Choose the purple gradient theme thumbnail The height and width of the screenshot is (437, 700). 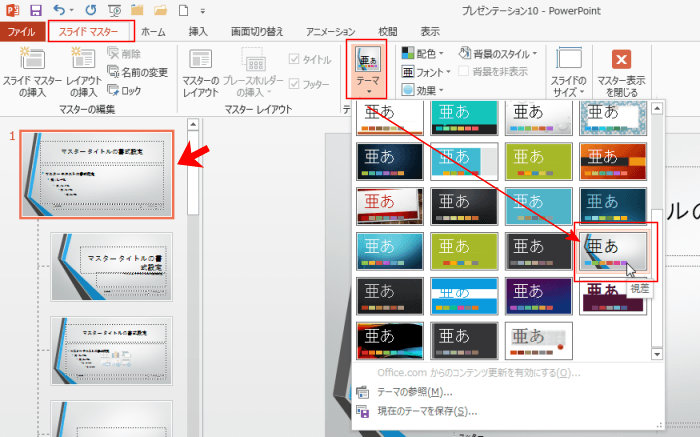[x=538, y=296]
